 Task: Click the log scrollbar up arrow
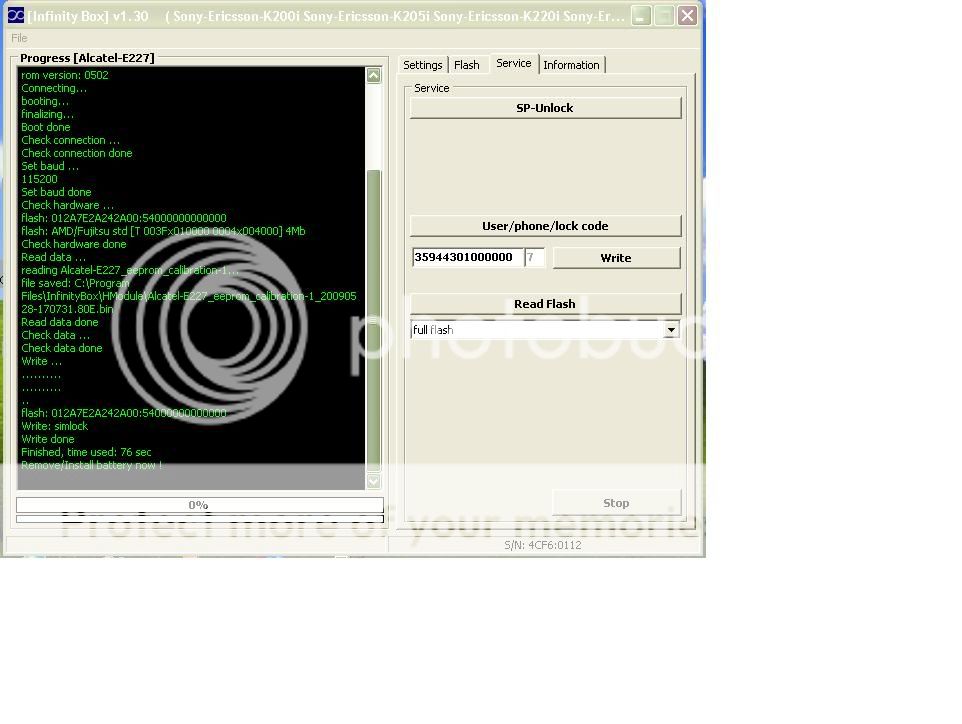tap(374, 76)
